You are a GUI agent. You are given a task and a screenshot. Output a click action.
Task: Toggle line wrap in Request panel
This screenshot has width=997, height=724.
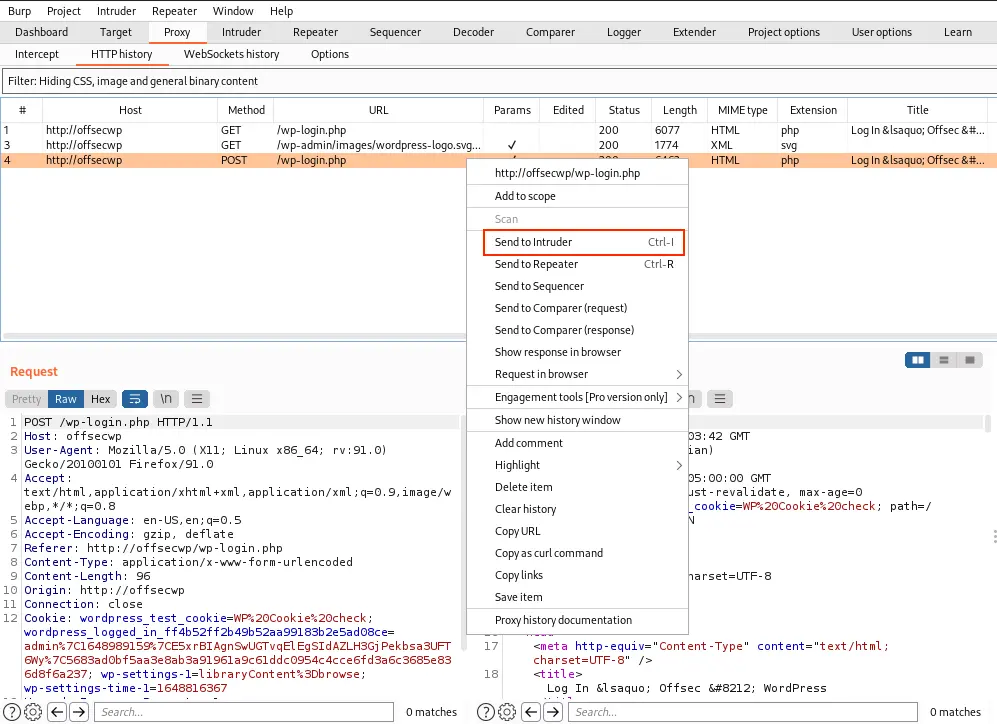click(x=135, y=399)
